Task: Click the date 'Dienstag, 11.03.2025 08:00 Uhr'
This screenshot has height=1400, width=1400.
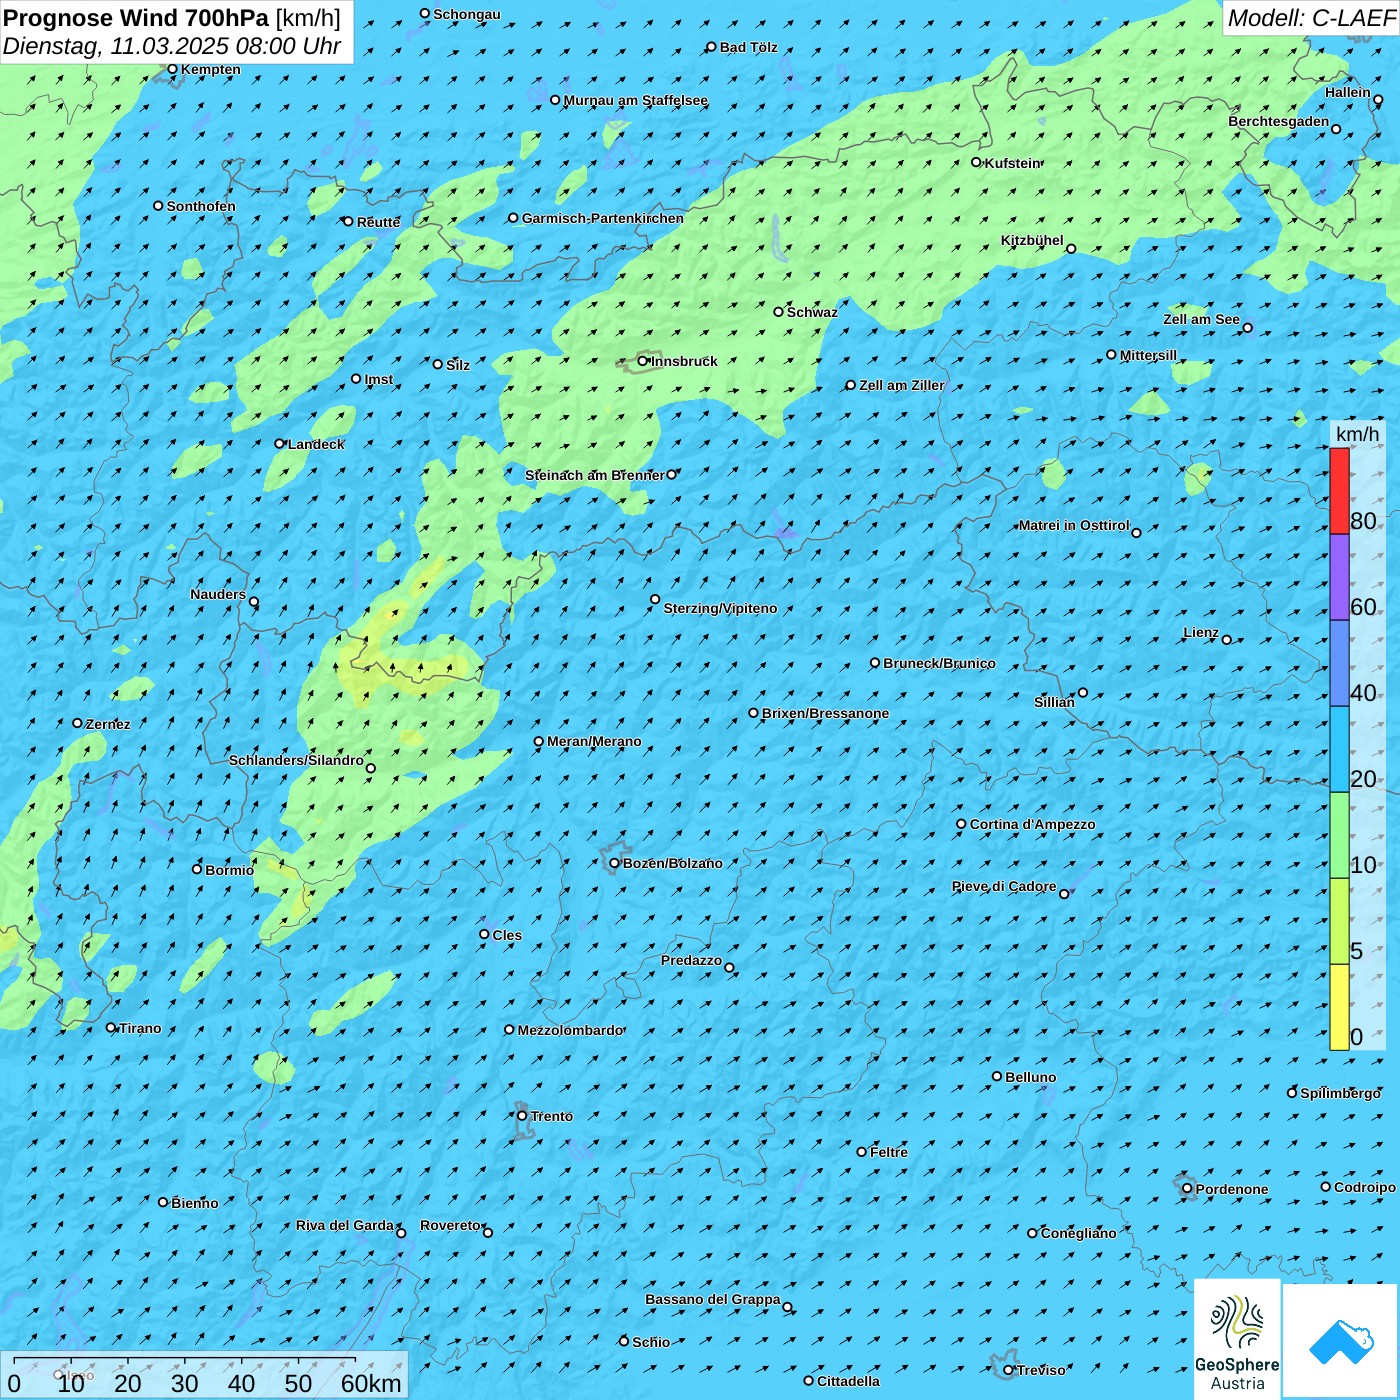Action: (x=172, y=46)
